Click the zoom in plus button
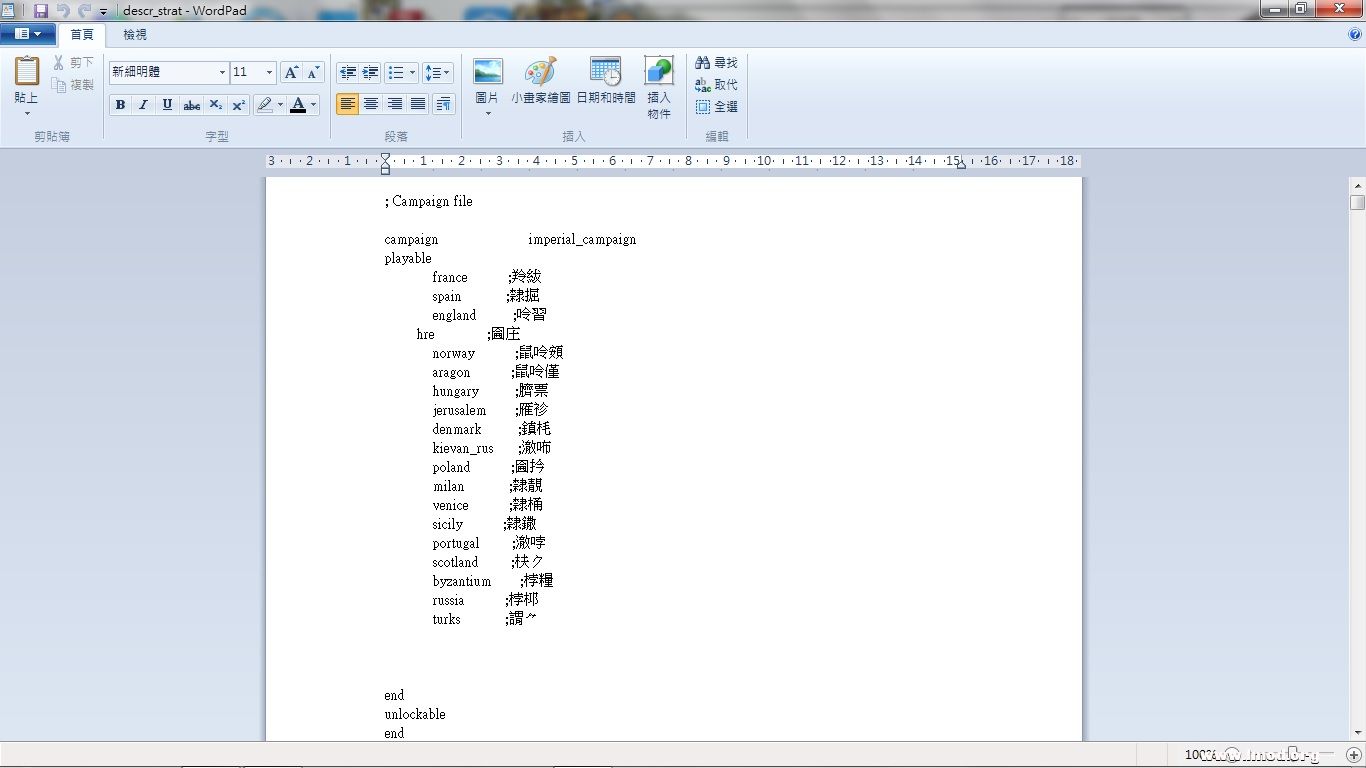The width and height of the screenshot is (1366, 768). coord(1353,755)
